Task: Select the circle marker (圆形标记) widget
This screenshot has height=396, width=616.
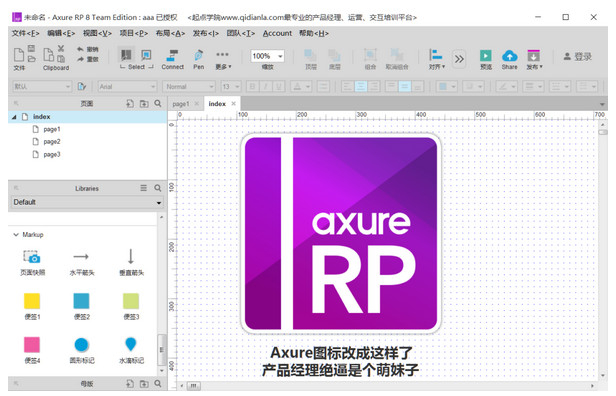Action: click(x=82, y=350)
